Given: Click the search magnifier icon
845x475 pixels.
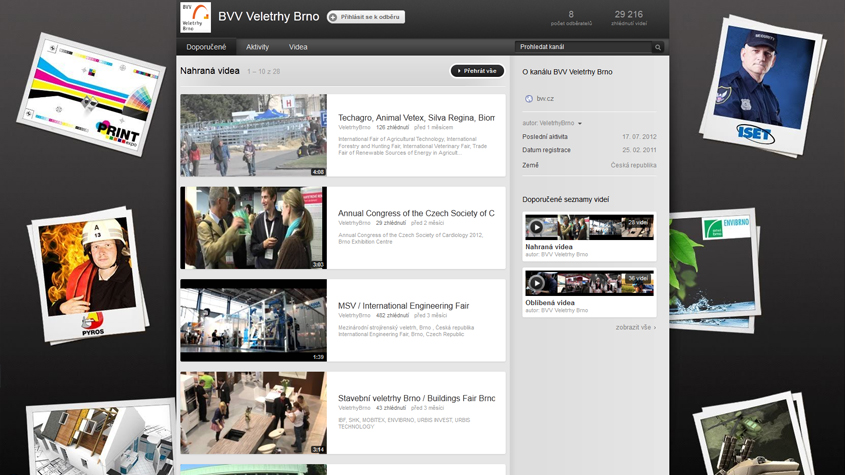Looking at the screenshot, I should (657, 47).
